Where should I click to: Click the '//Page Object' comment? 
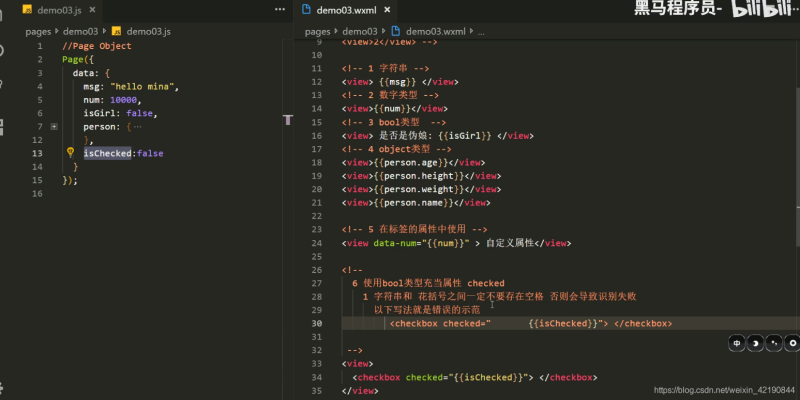point(97,46)
